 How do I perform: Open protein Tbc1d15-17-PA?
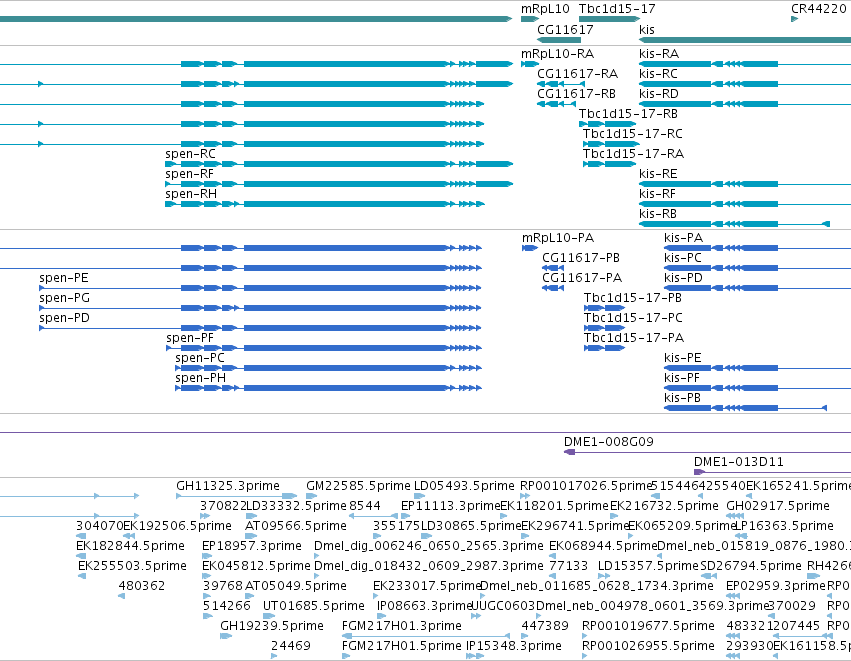pos(634,339)
